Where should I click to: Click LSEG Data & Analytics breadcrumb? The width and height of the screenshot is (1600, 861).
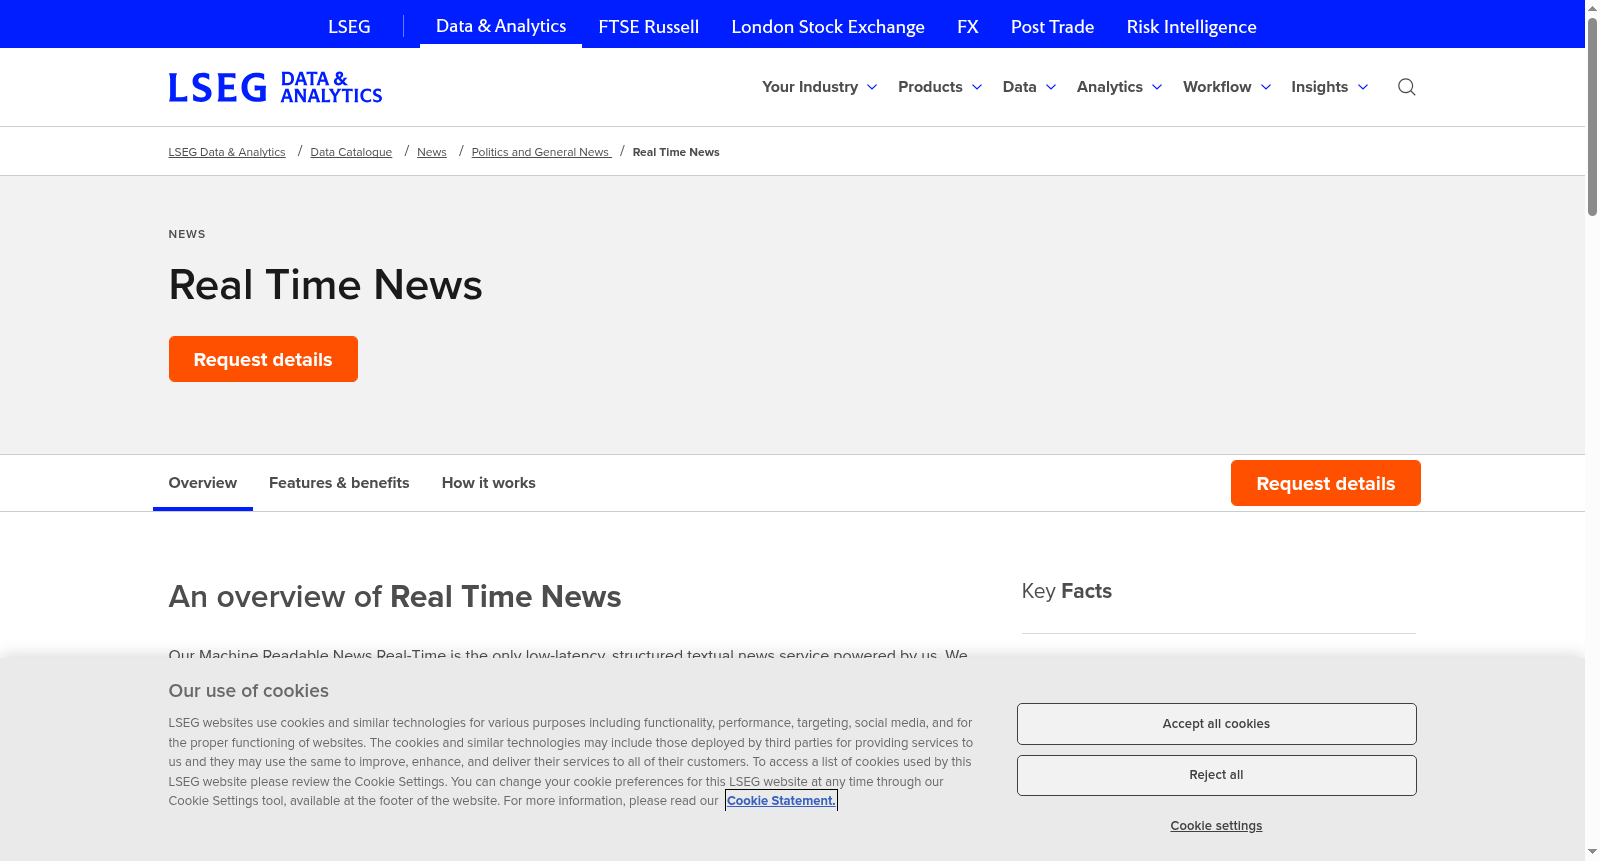(x=227, y=152)
